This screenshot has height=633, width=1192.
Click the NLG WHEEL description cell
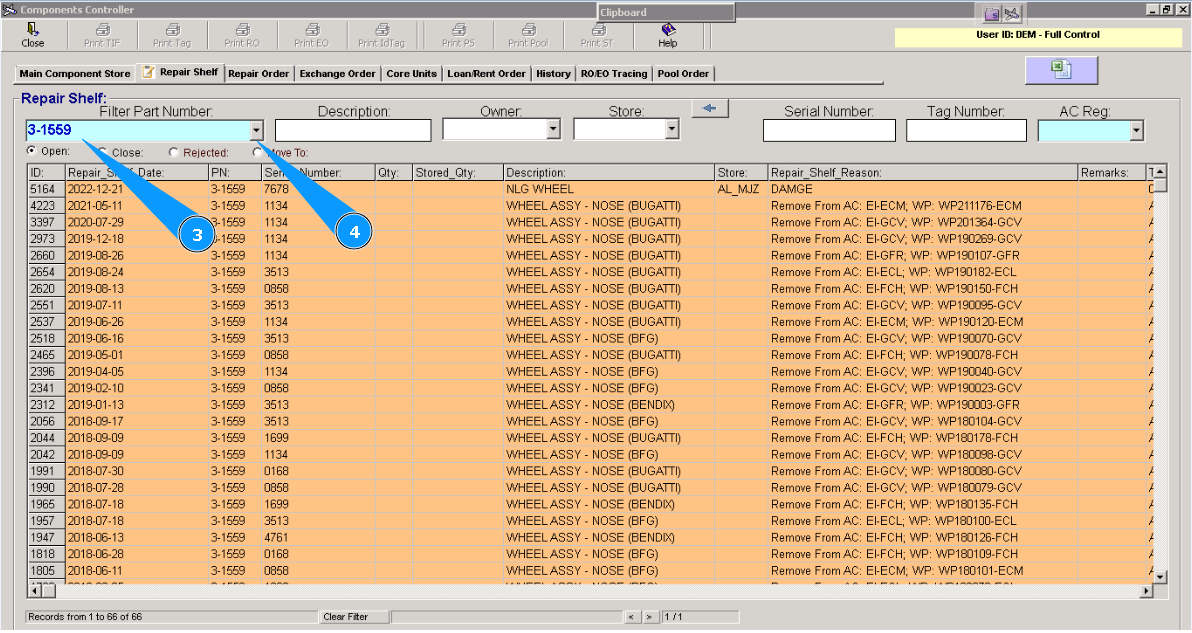[x=608, y=189]
